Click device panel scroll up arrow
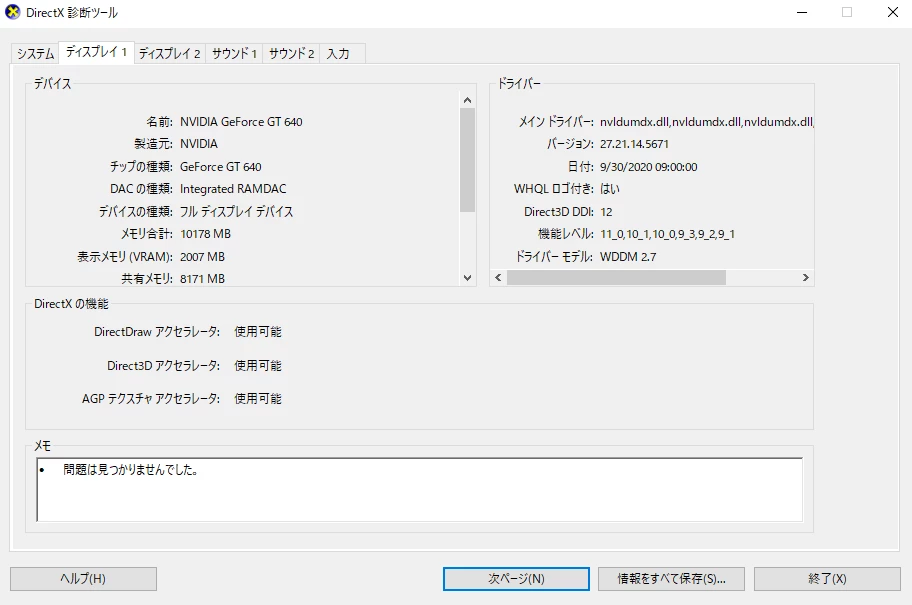The image size is (912, 605). (x=467, y=100)
